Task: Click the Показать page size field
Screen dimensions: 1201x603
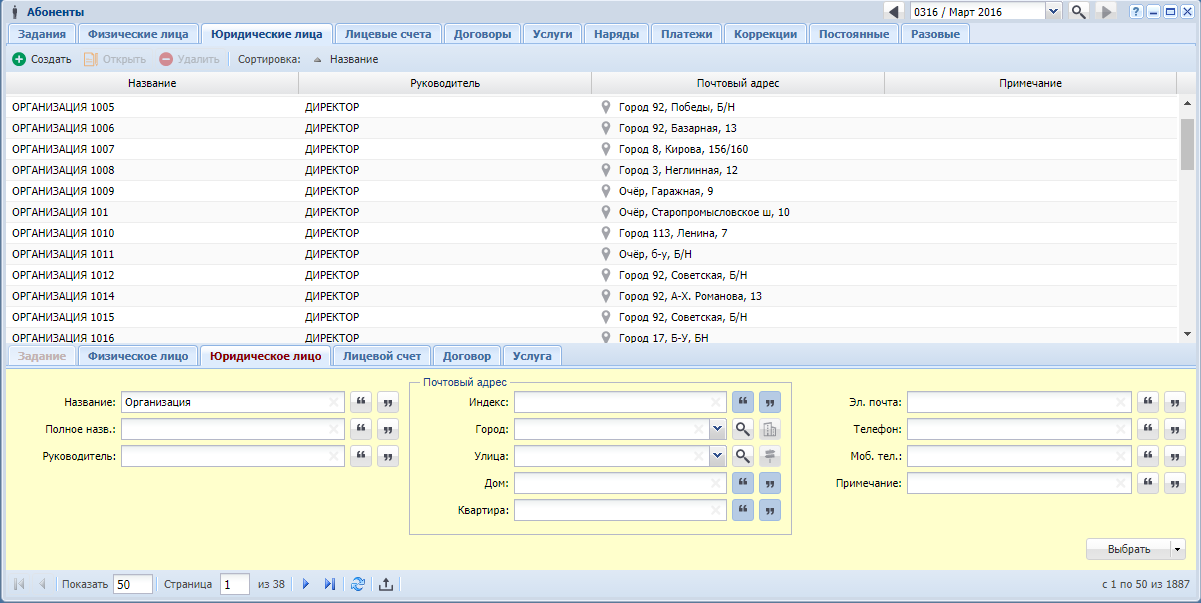Action: click(x=132, y=584)
